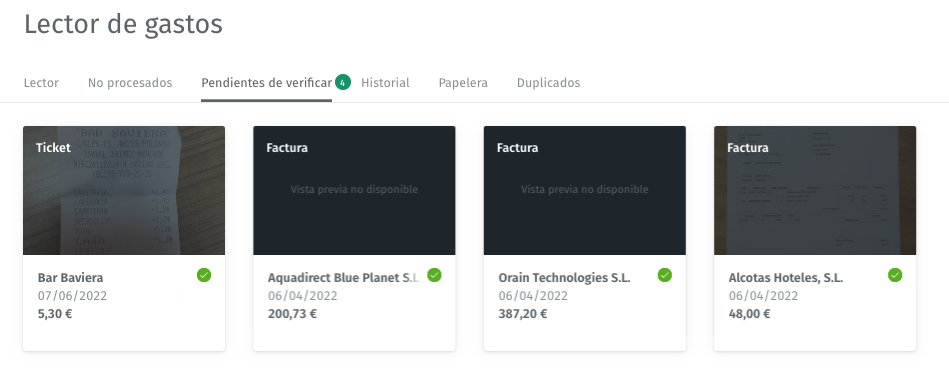Screen dimensions: 949x376
Task: Go to the Historial tab
Action: coord(386,83)
